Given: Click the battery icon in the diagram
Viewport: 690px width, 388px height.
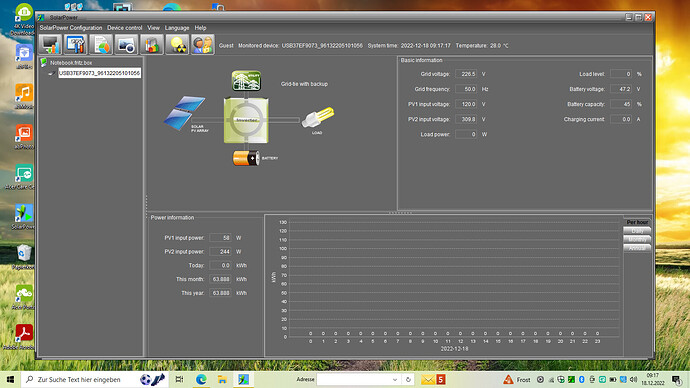Looking at the screenshot, I should [x=246, y=158].
